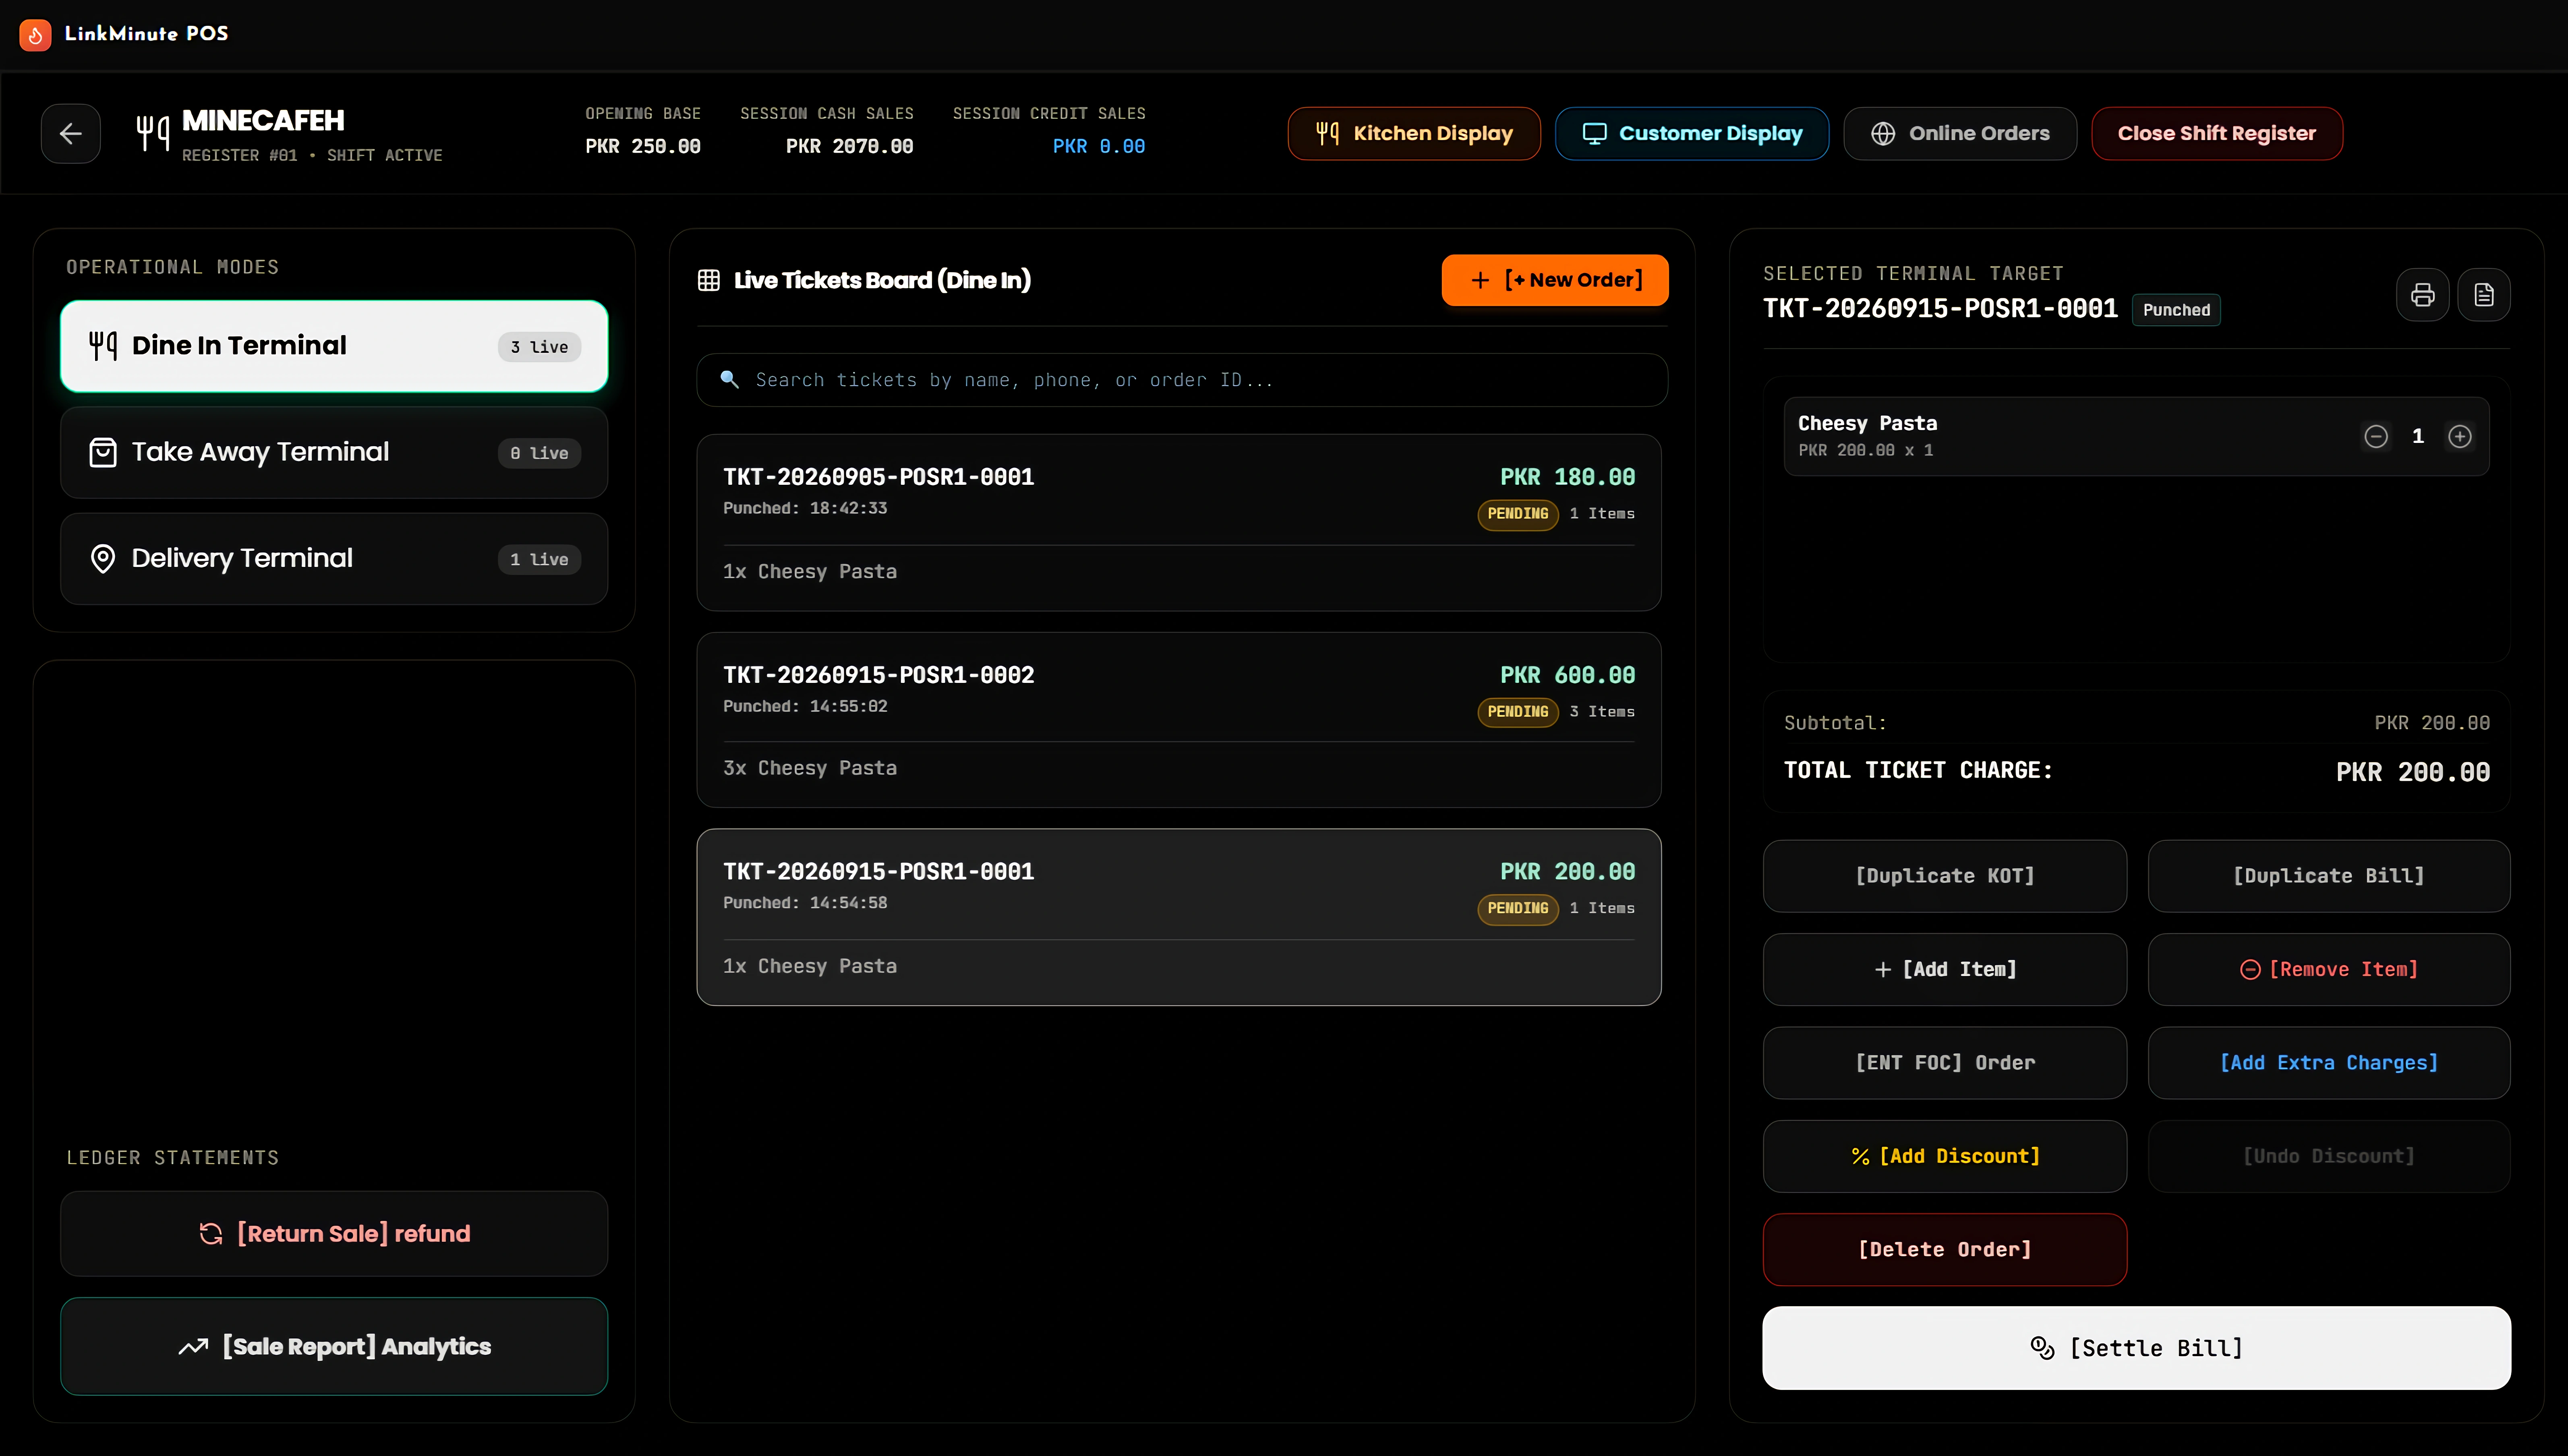
Task: Increase Cheesy Pasta quantity with plus
Action: click(2460, 437)
